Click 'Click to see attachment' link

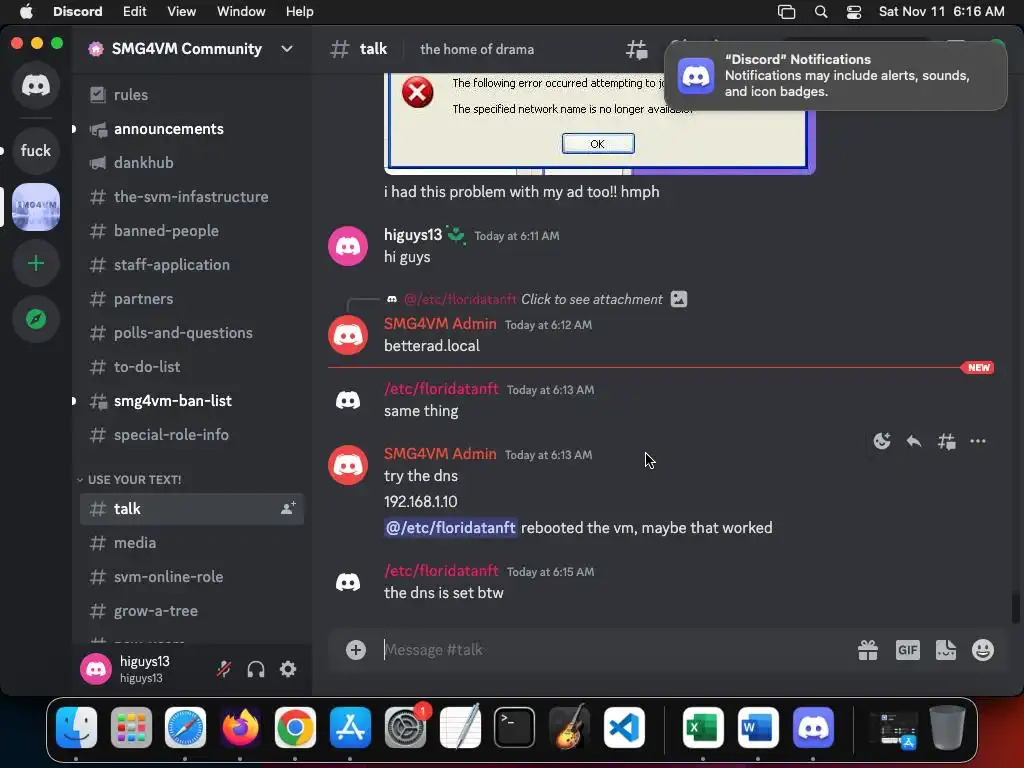(592, 299)
